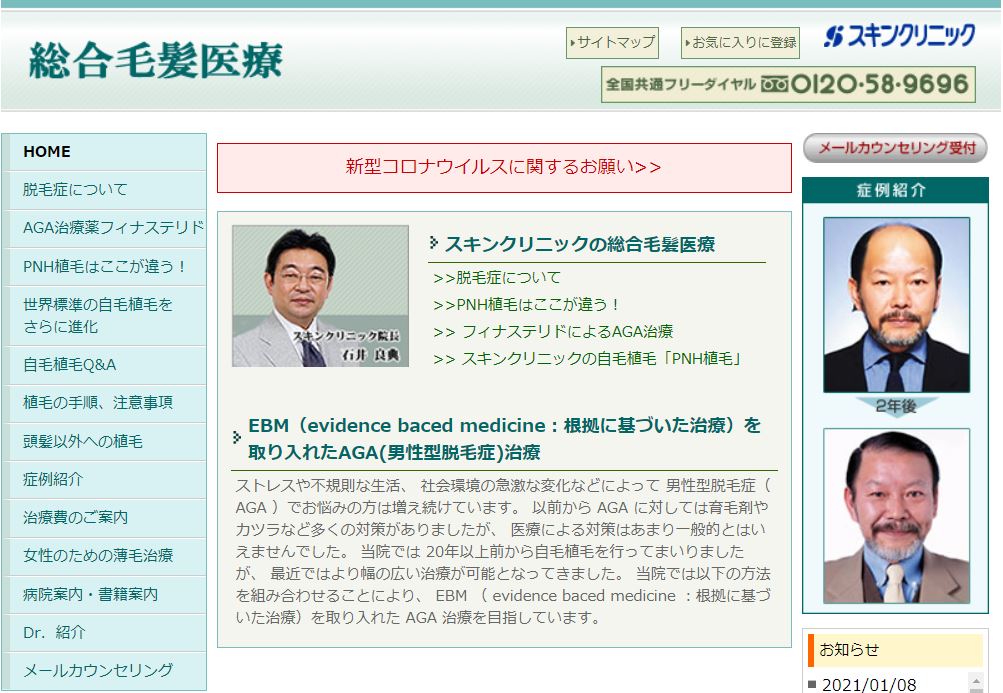Image resolution: width=1003 pixels, height=693 pixels.
Task: Click the free dial 0120-58-9696 banner
Action: [788, 85]
